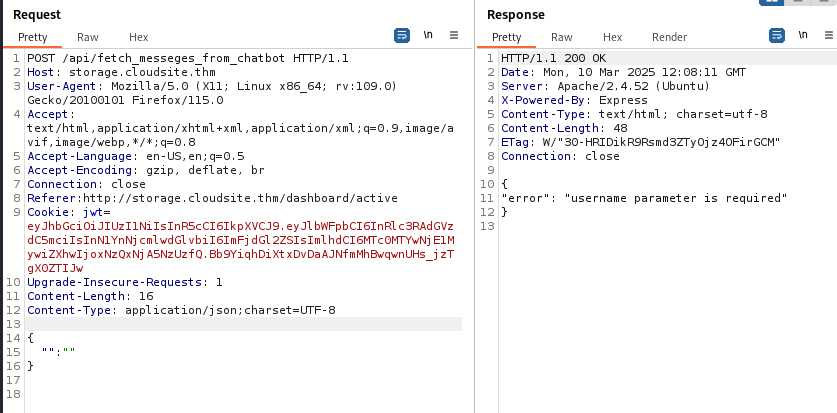This screenshot has height=413, width=837.
Task: Click the Content-Type: text/html response header
Action: [x=635, y=114]
